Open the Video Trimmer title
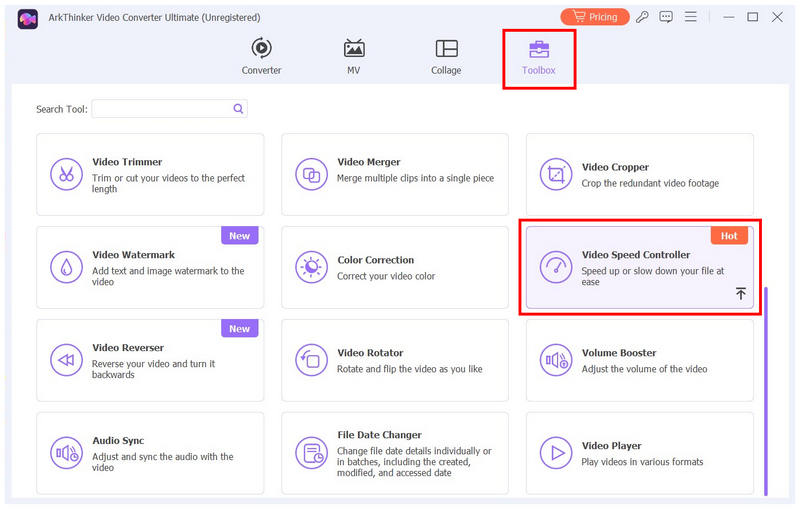Viewport: 800px width, 509px height. click(x=127, y=162)
